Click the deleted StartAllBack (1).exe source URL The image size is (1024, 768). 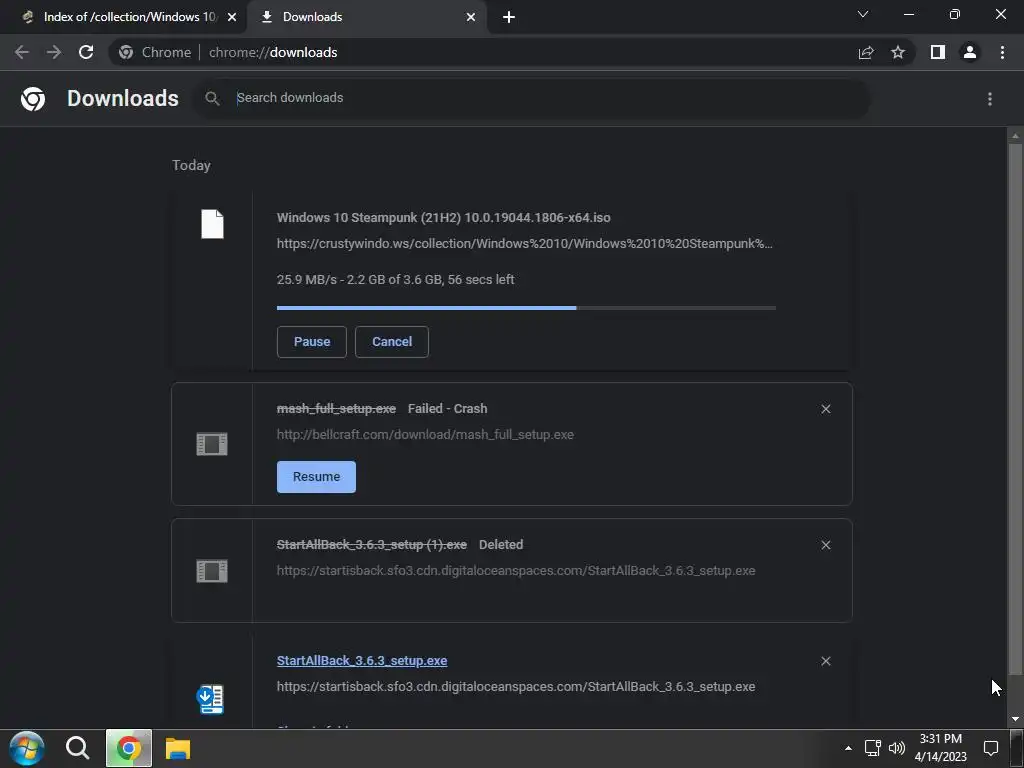point(516,570)
